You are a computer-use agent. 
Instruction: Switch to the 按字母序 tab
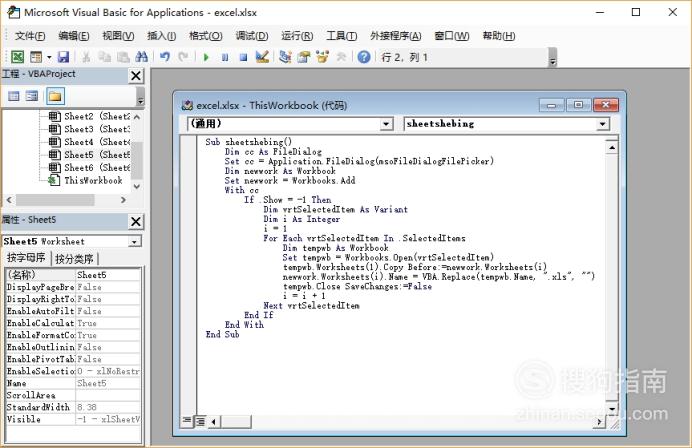tap(26, 258)
